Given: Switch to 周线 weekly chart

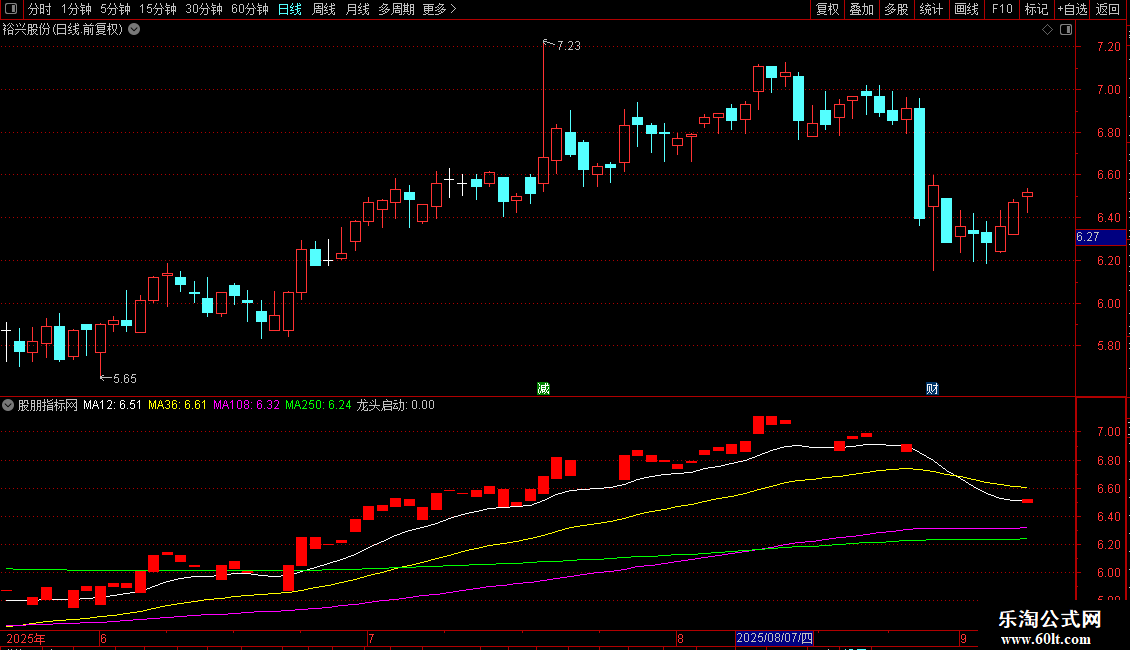Looking at the screenshot, I should point(324,9).
